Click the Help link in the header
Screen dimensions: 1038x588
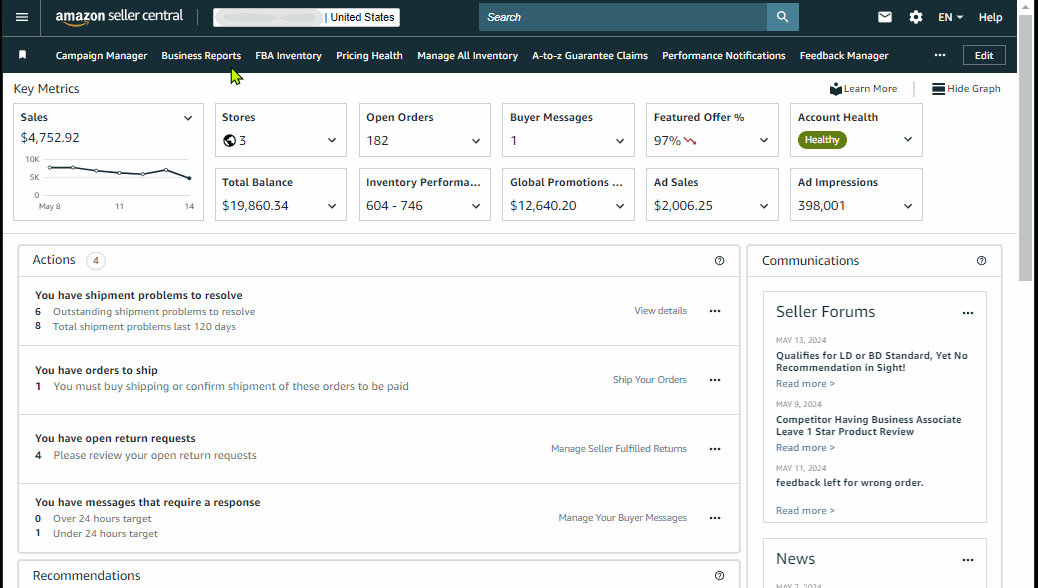coord(990,17)
